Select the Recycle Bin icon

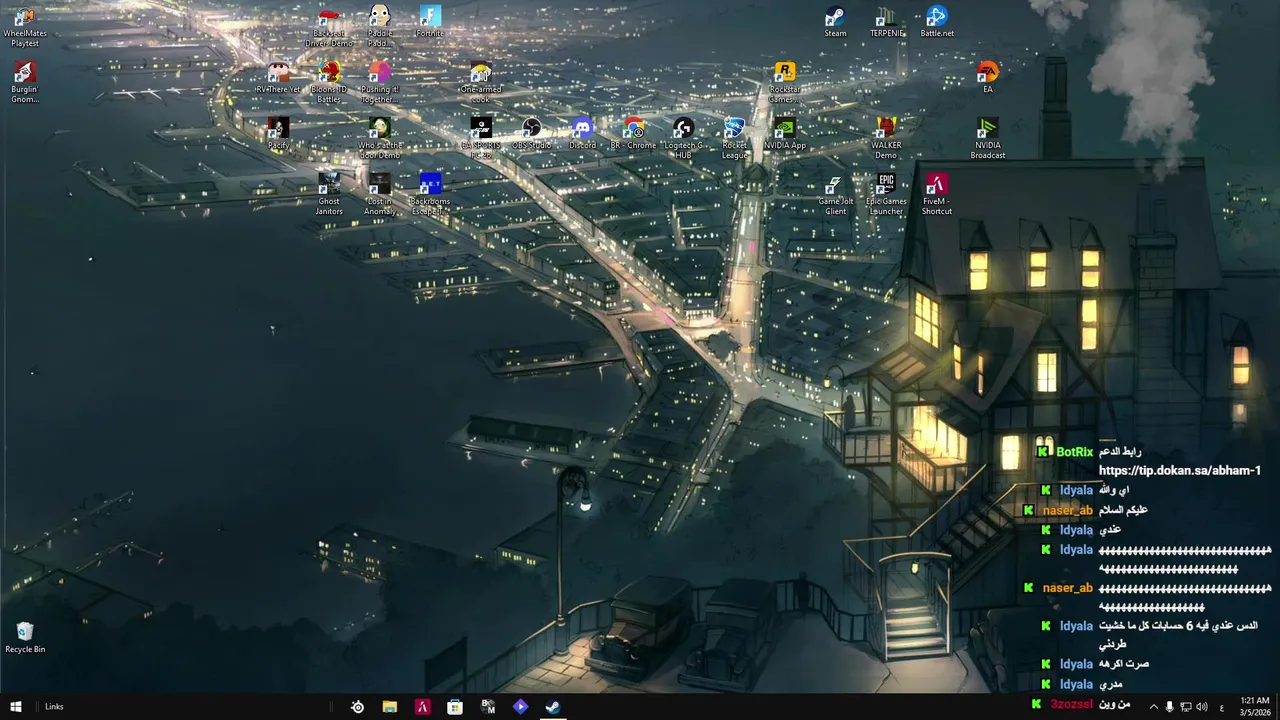[25, 638]
